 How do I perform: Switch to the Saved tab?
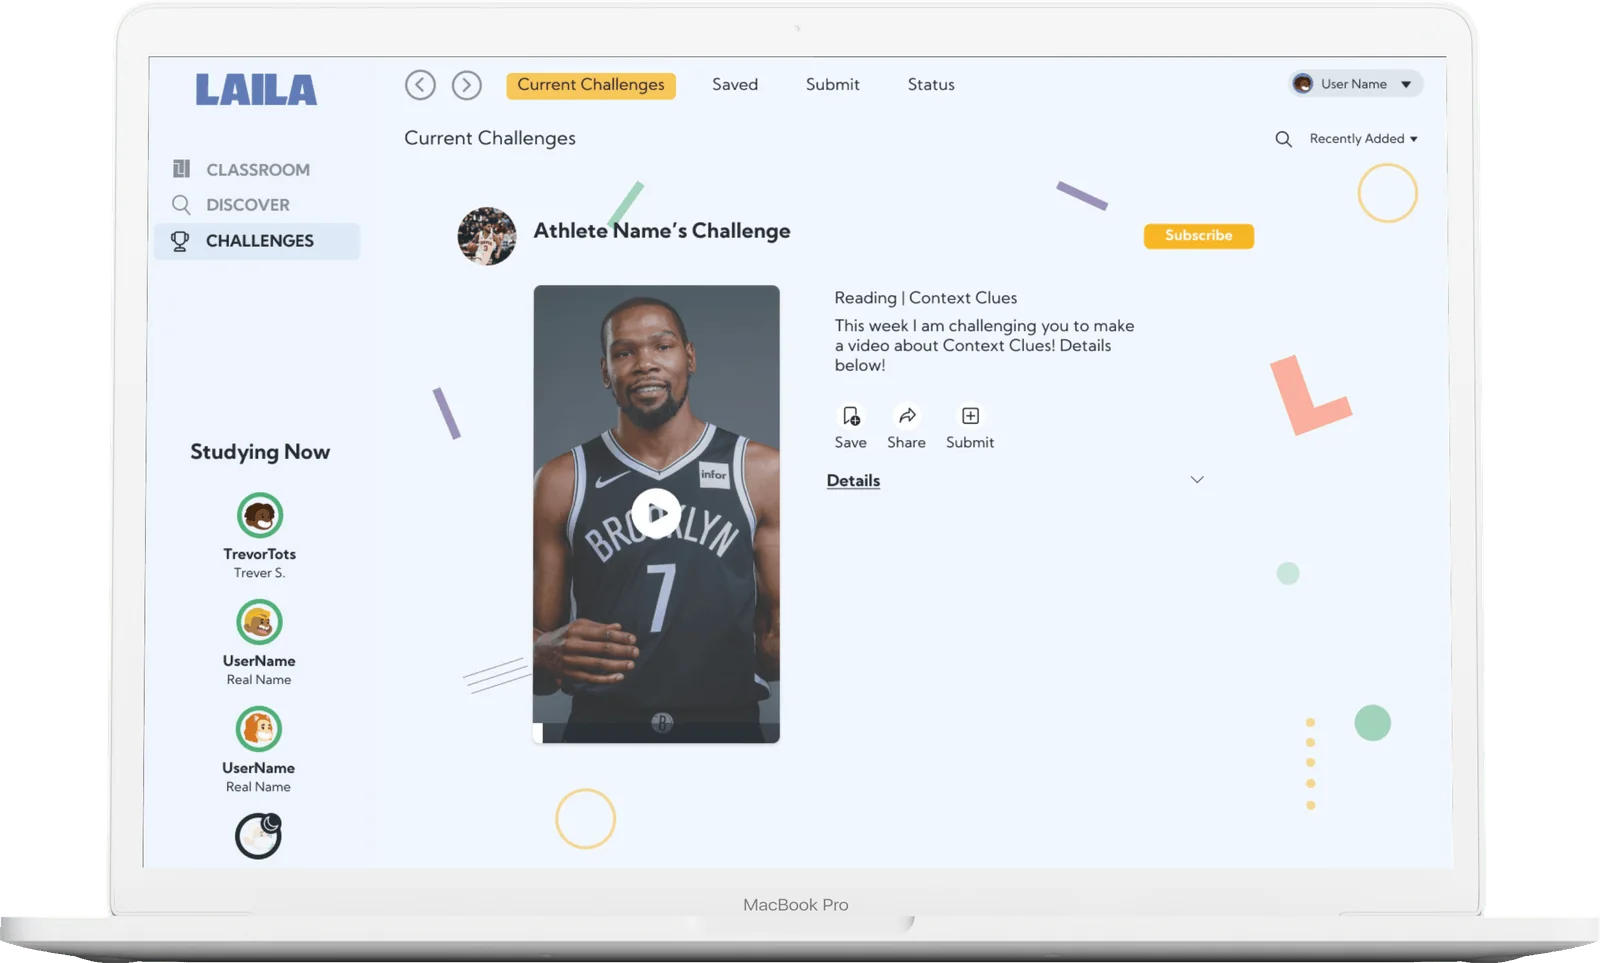pos(735,85)
